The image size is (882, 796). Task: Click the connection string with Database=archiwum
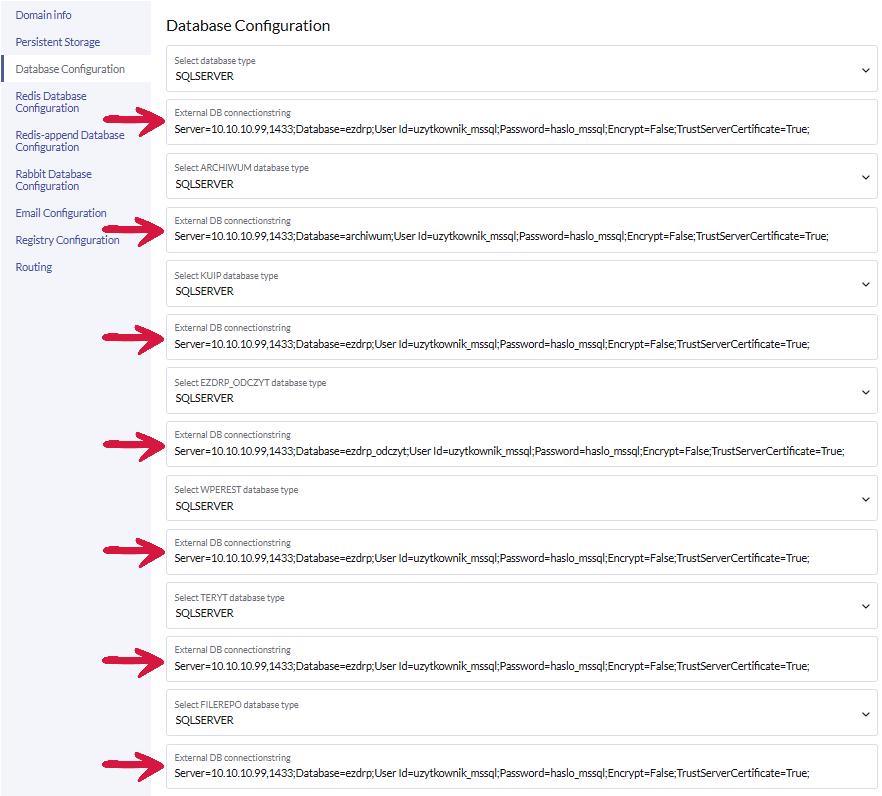pos(501,237)
